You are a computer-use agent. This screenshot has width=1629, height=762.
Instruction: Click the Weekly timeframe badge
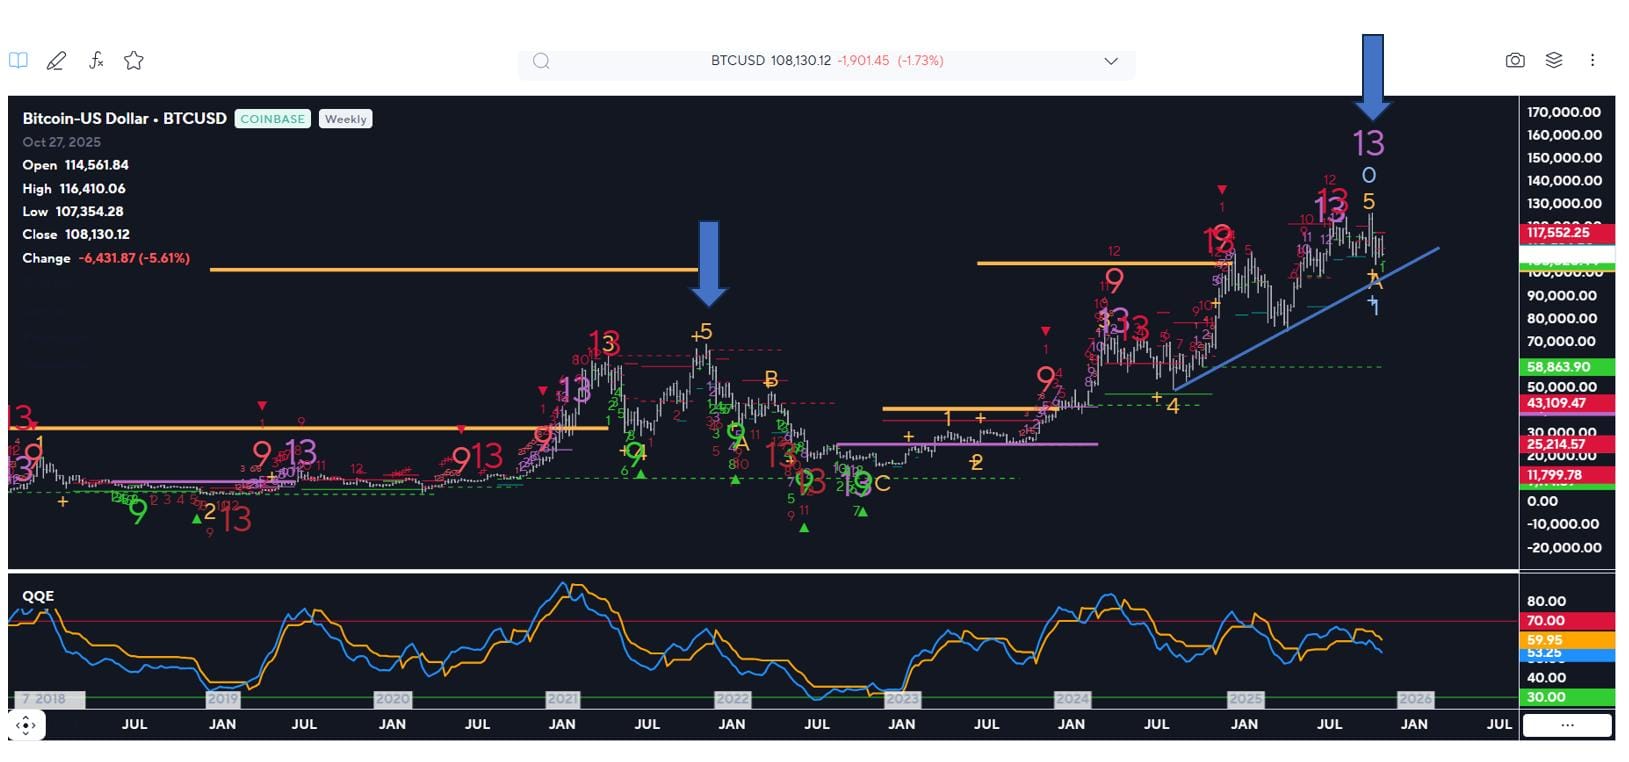pos(345,119)
